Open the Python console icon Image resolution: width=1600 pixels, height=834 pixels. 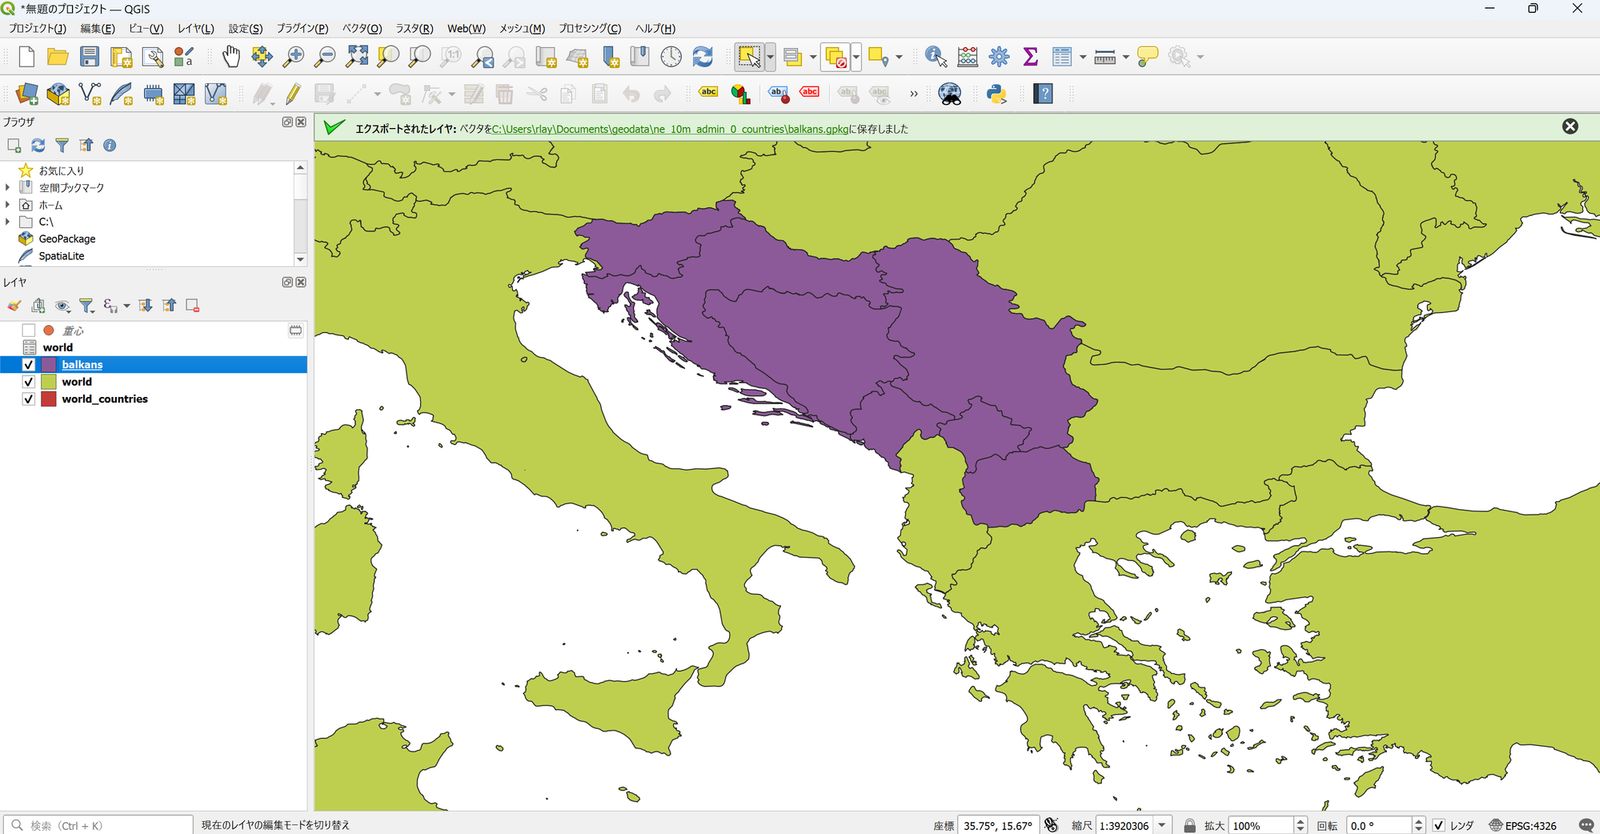click(996, 94)
